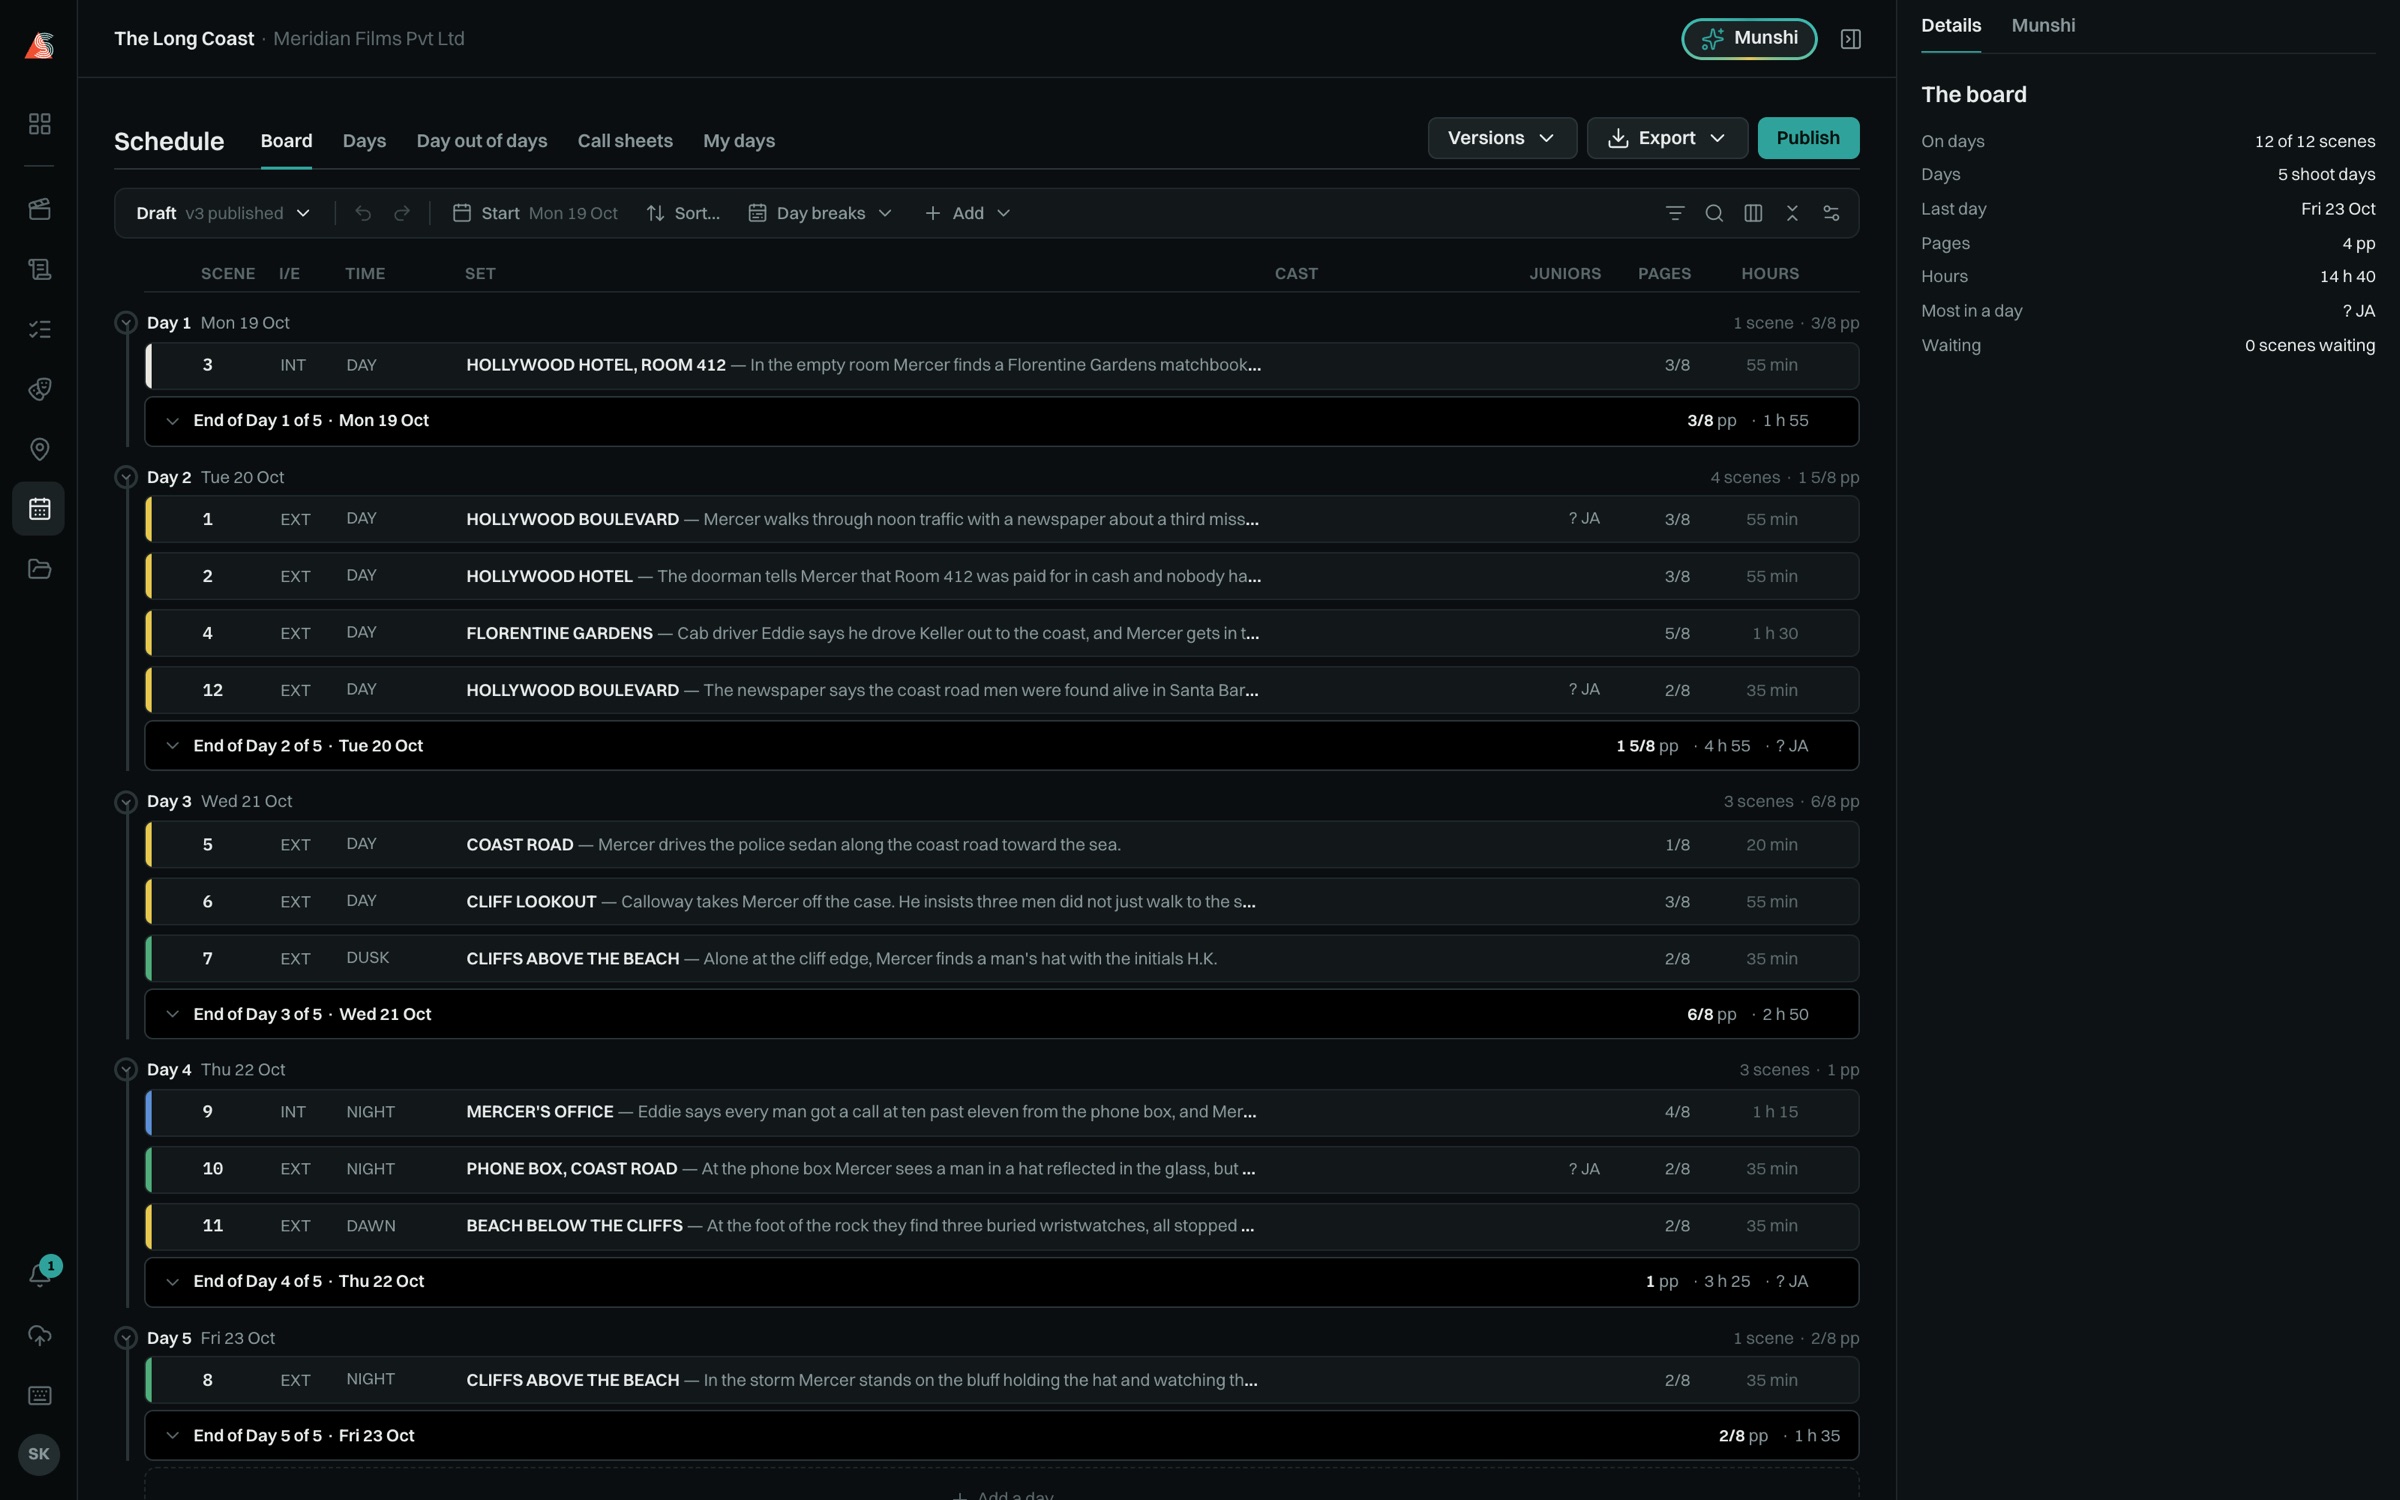Open the Versions dropdown
The image size is (2400, 1500).
click(1502, 138)
